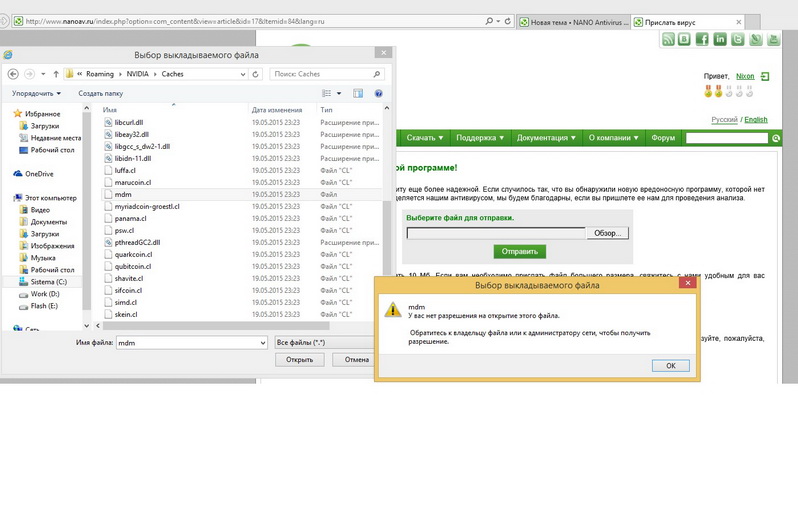The width and height of the screenshot is (798, 521).
Task: Switch to the 'Новая тема - NANO Antivirus' tab
Action: coord(573,20)
